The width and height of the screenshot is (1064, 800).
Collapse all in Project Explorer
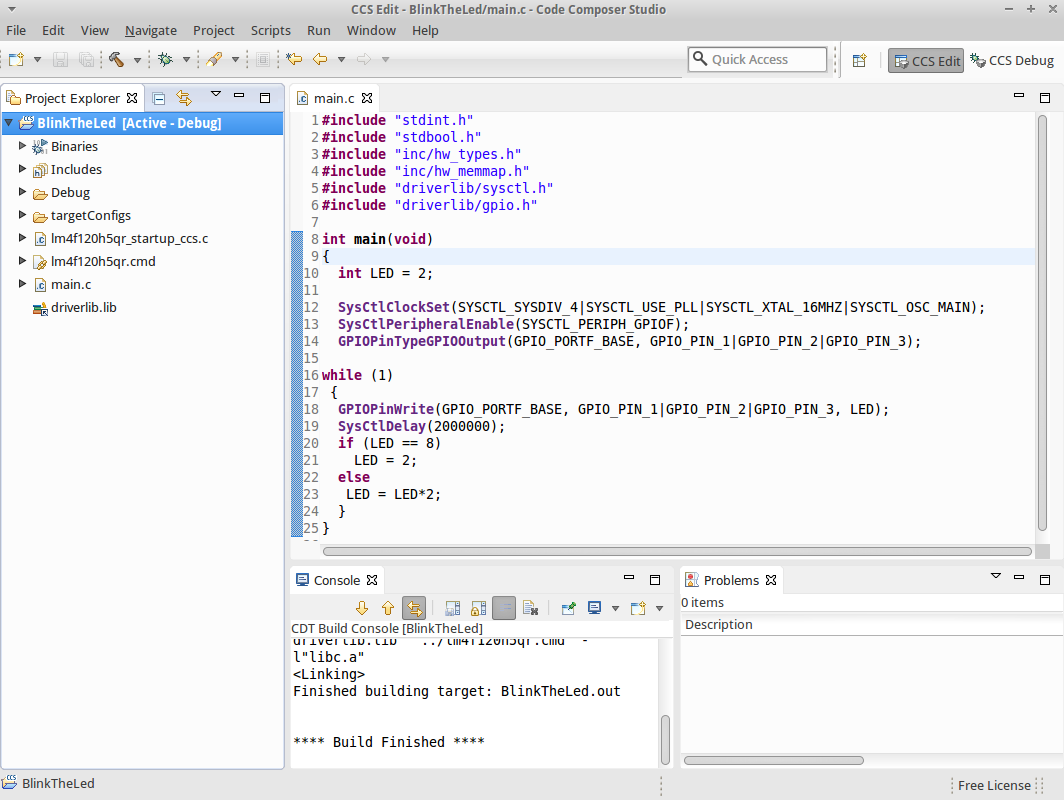(x=159, y=98)
